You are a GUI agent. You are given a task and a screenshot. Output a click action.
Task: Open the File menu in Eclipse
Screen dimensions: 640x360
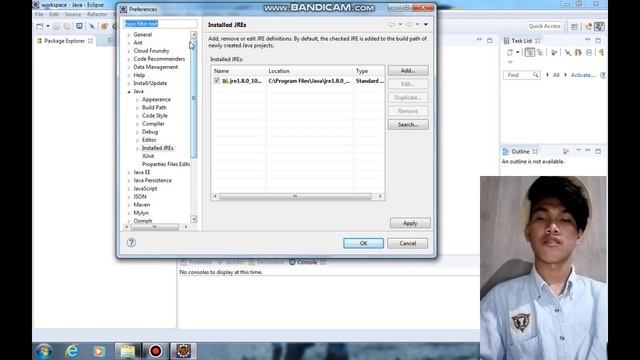(x=39, y=14)
